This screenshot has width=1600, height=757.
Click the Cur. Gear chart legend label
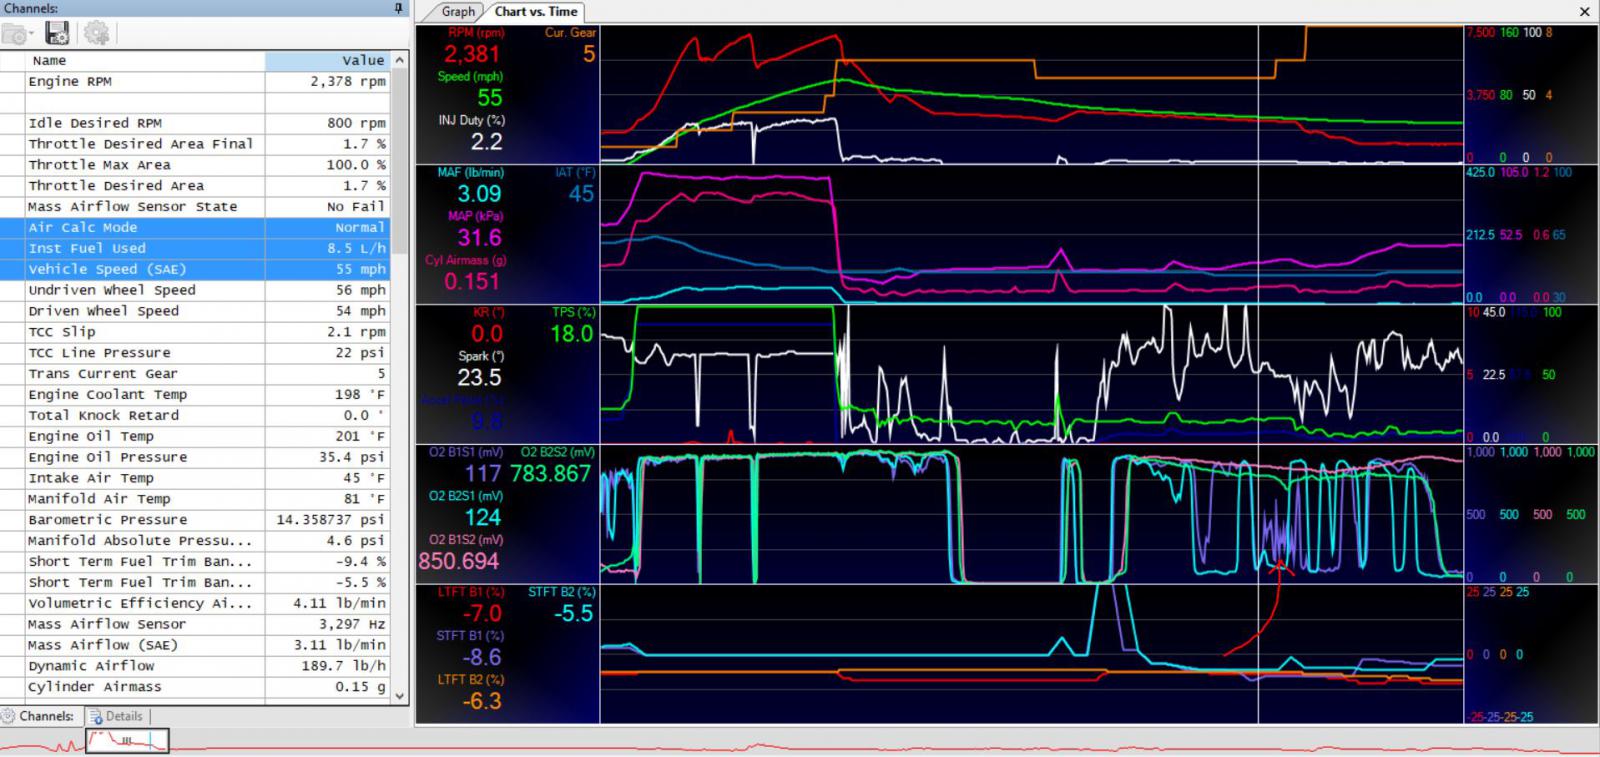570,33
